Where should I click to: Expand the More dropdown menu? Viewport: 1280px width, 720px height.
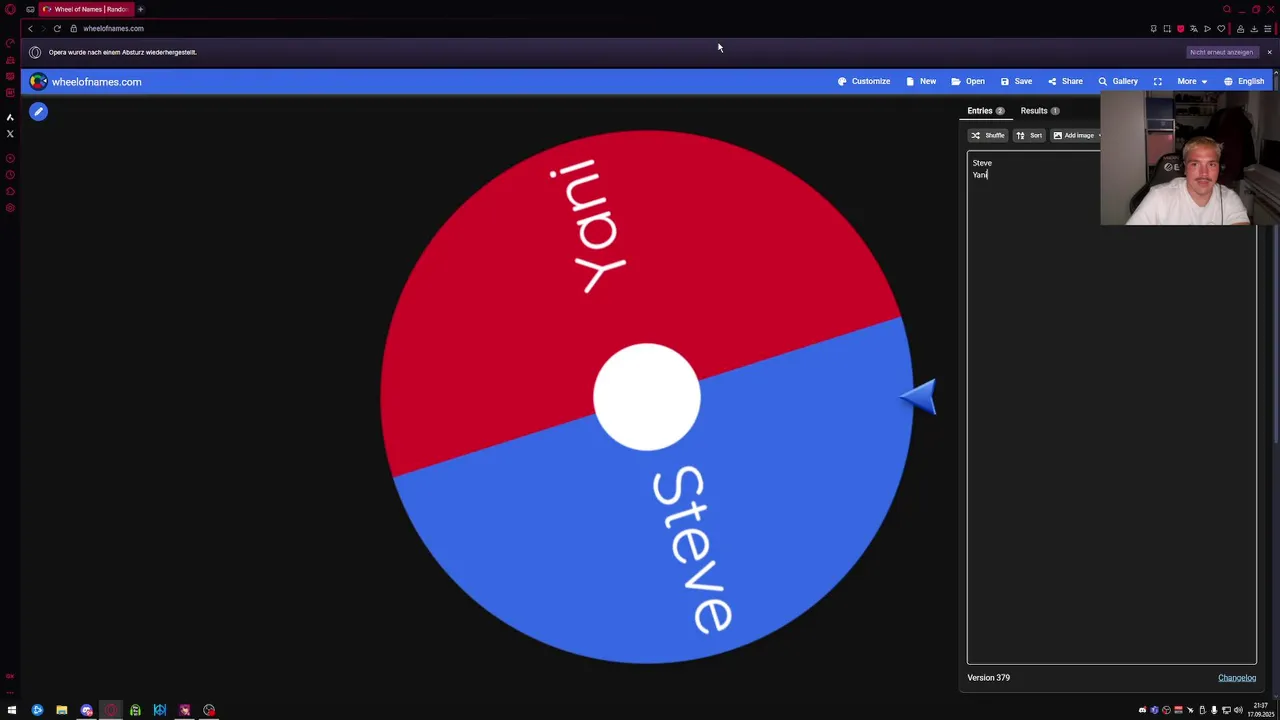pos(1192,81)
